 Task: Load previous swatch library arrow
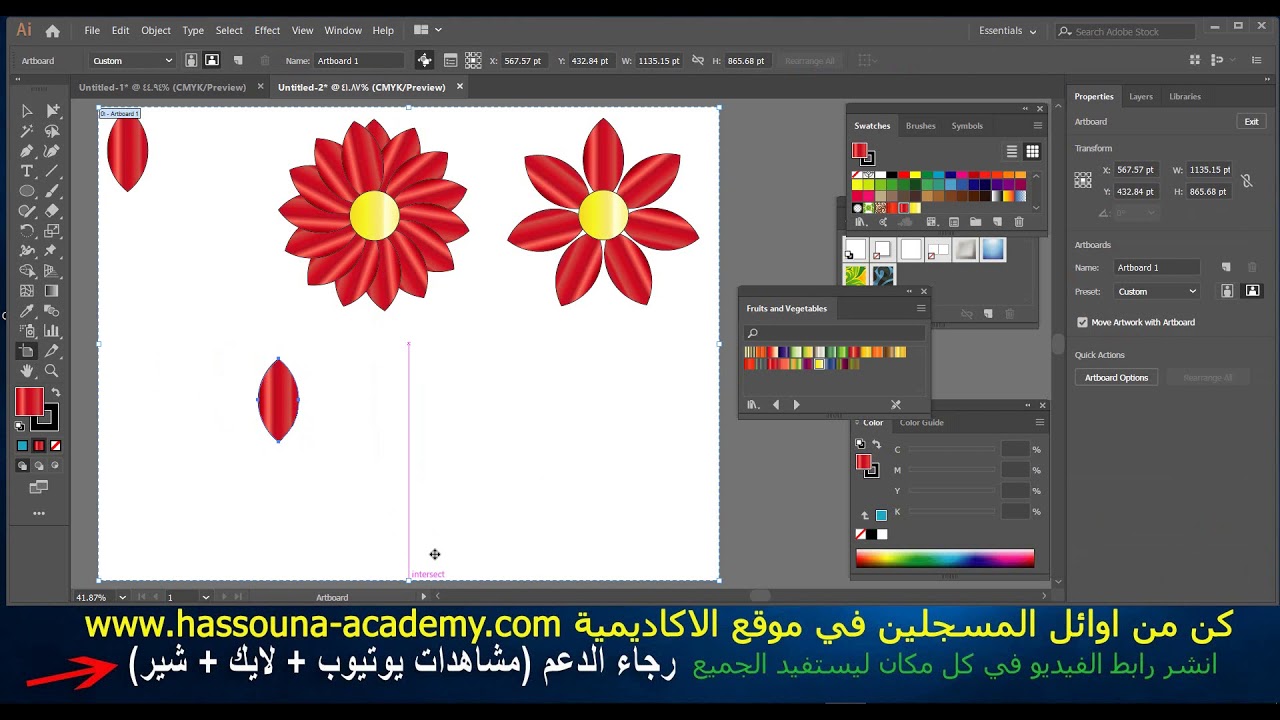(776, 405)
